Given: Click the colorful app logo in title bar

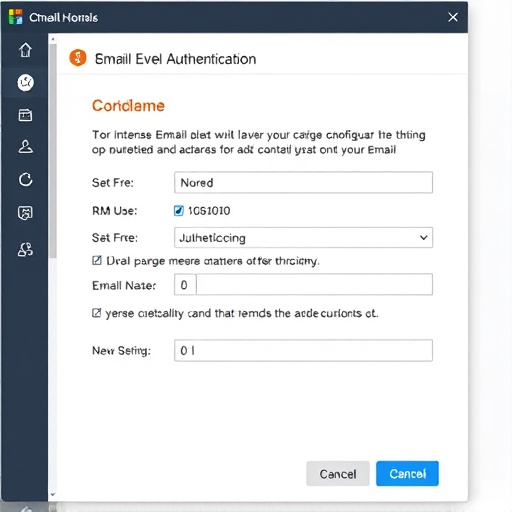Looking at the screenshot, I should coord(15,17).
